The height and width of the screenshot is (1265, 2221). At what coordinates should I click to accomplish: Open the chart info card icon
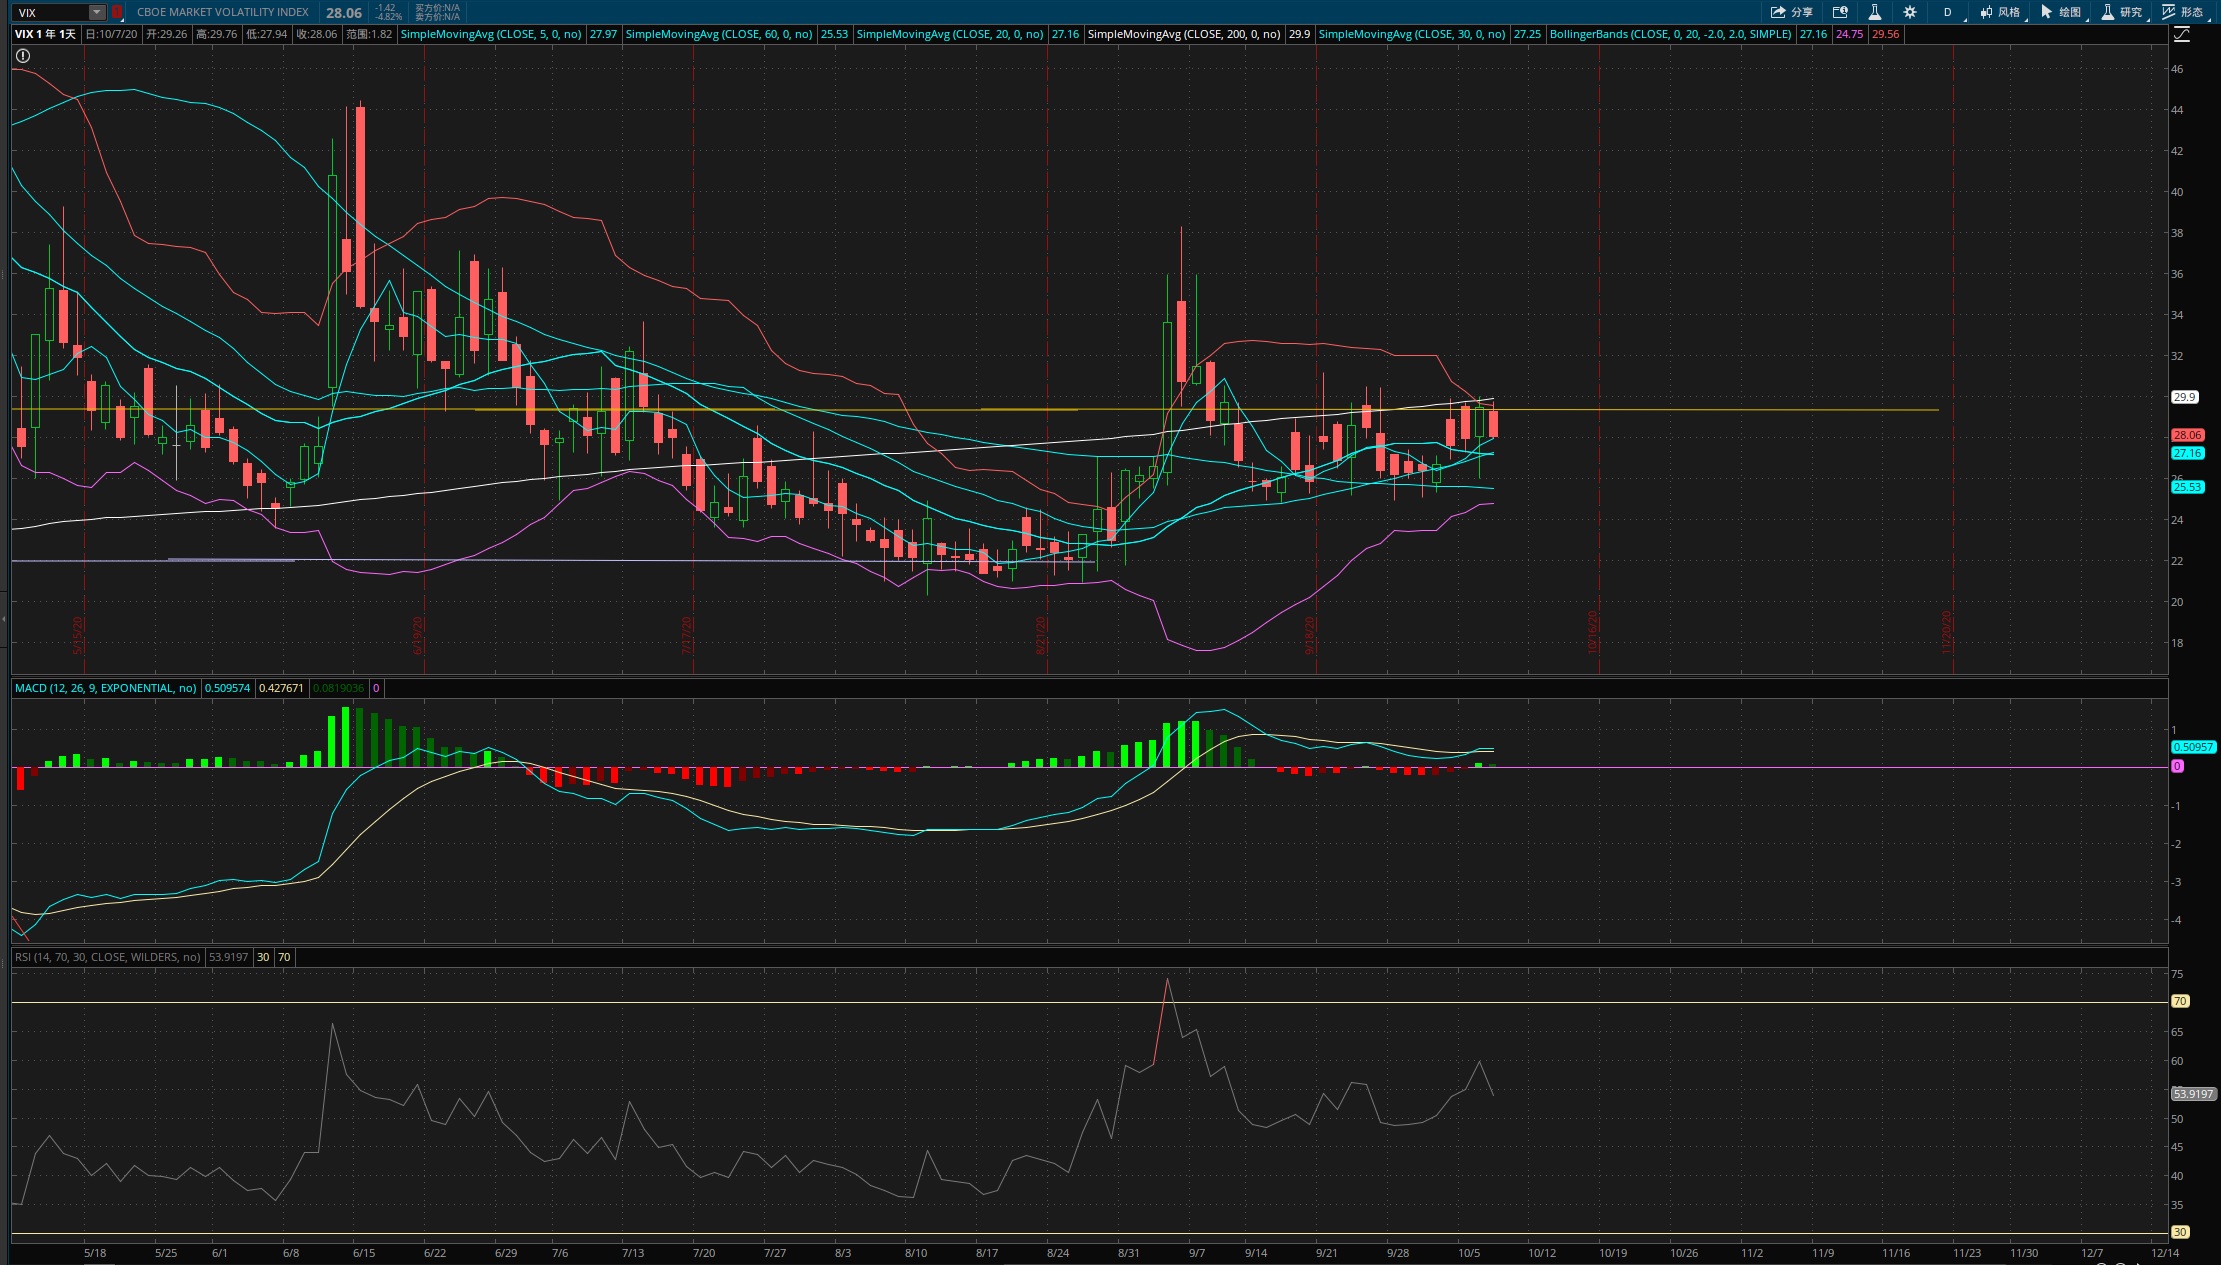pos(1839,12)
